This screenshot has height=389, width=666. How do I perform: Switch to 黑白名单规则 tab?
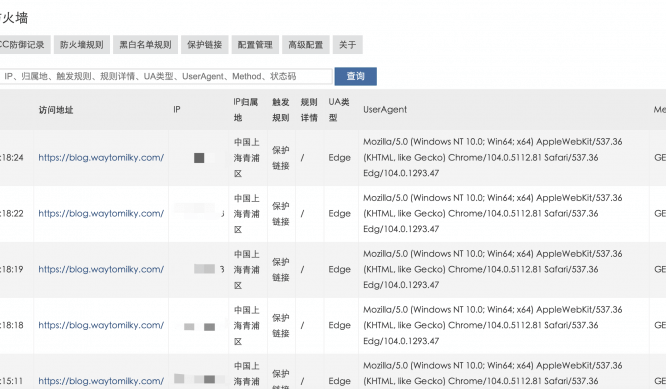tap(145, 45)
